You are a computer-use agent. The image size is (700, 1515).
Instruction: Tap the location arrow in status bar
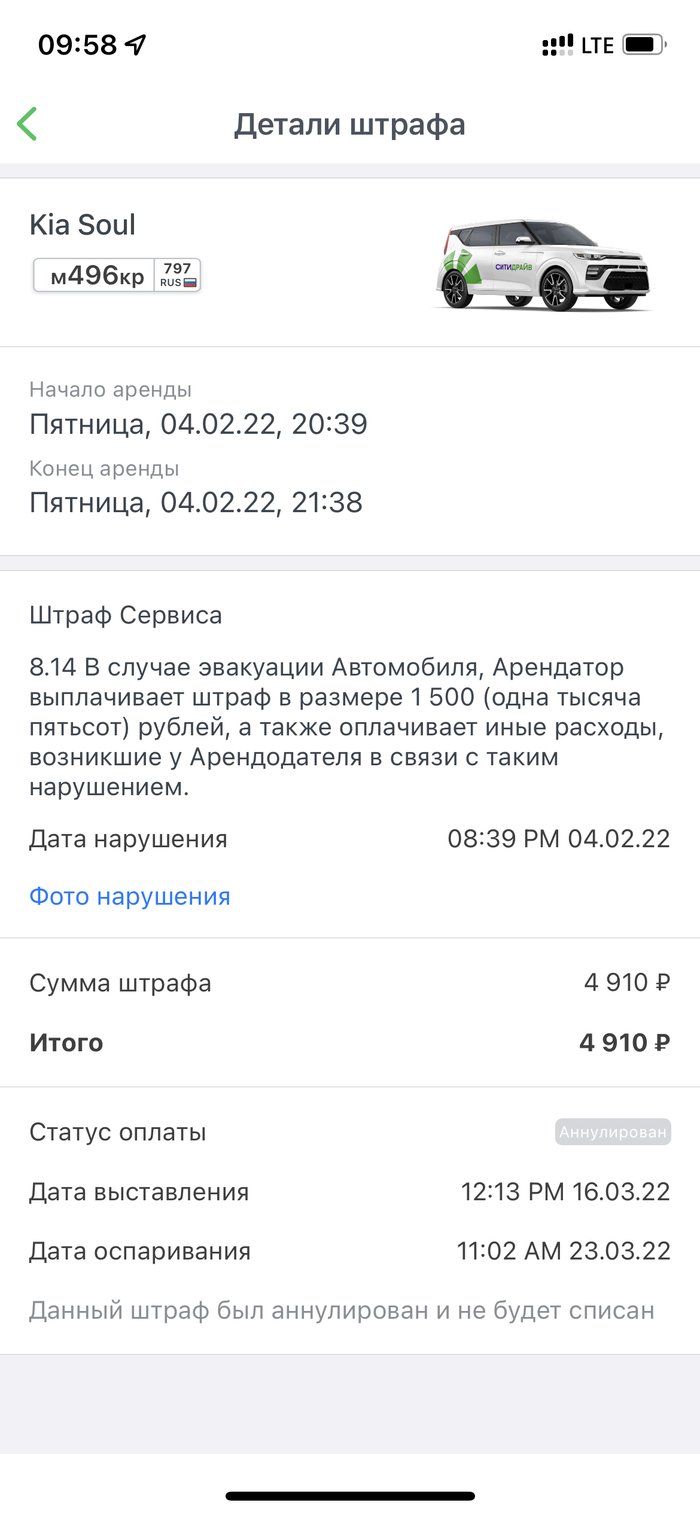[136, 45]
